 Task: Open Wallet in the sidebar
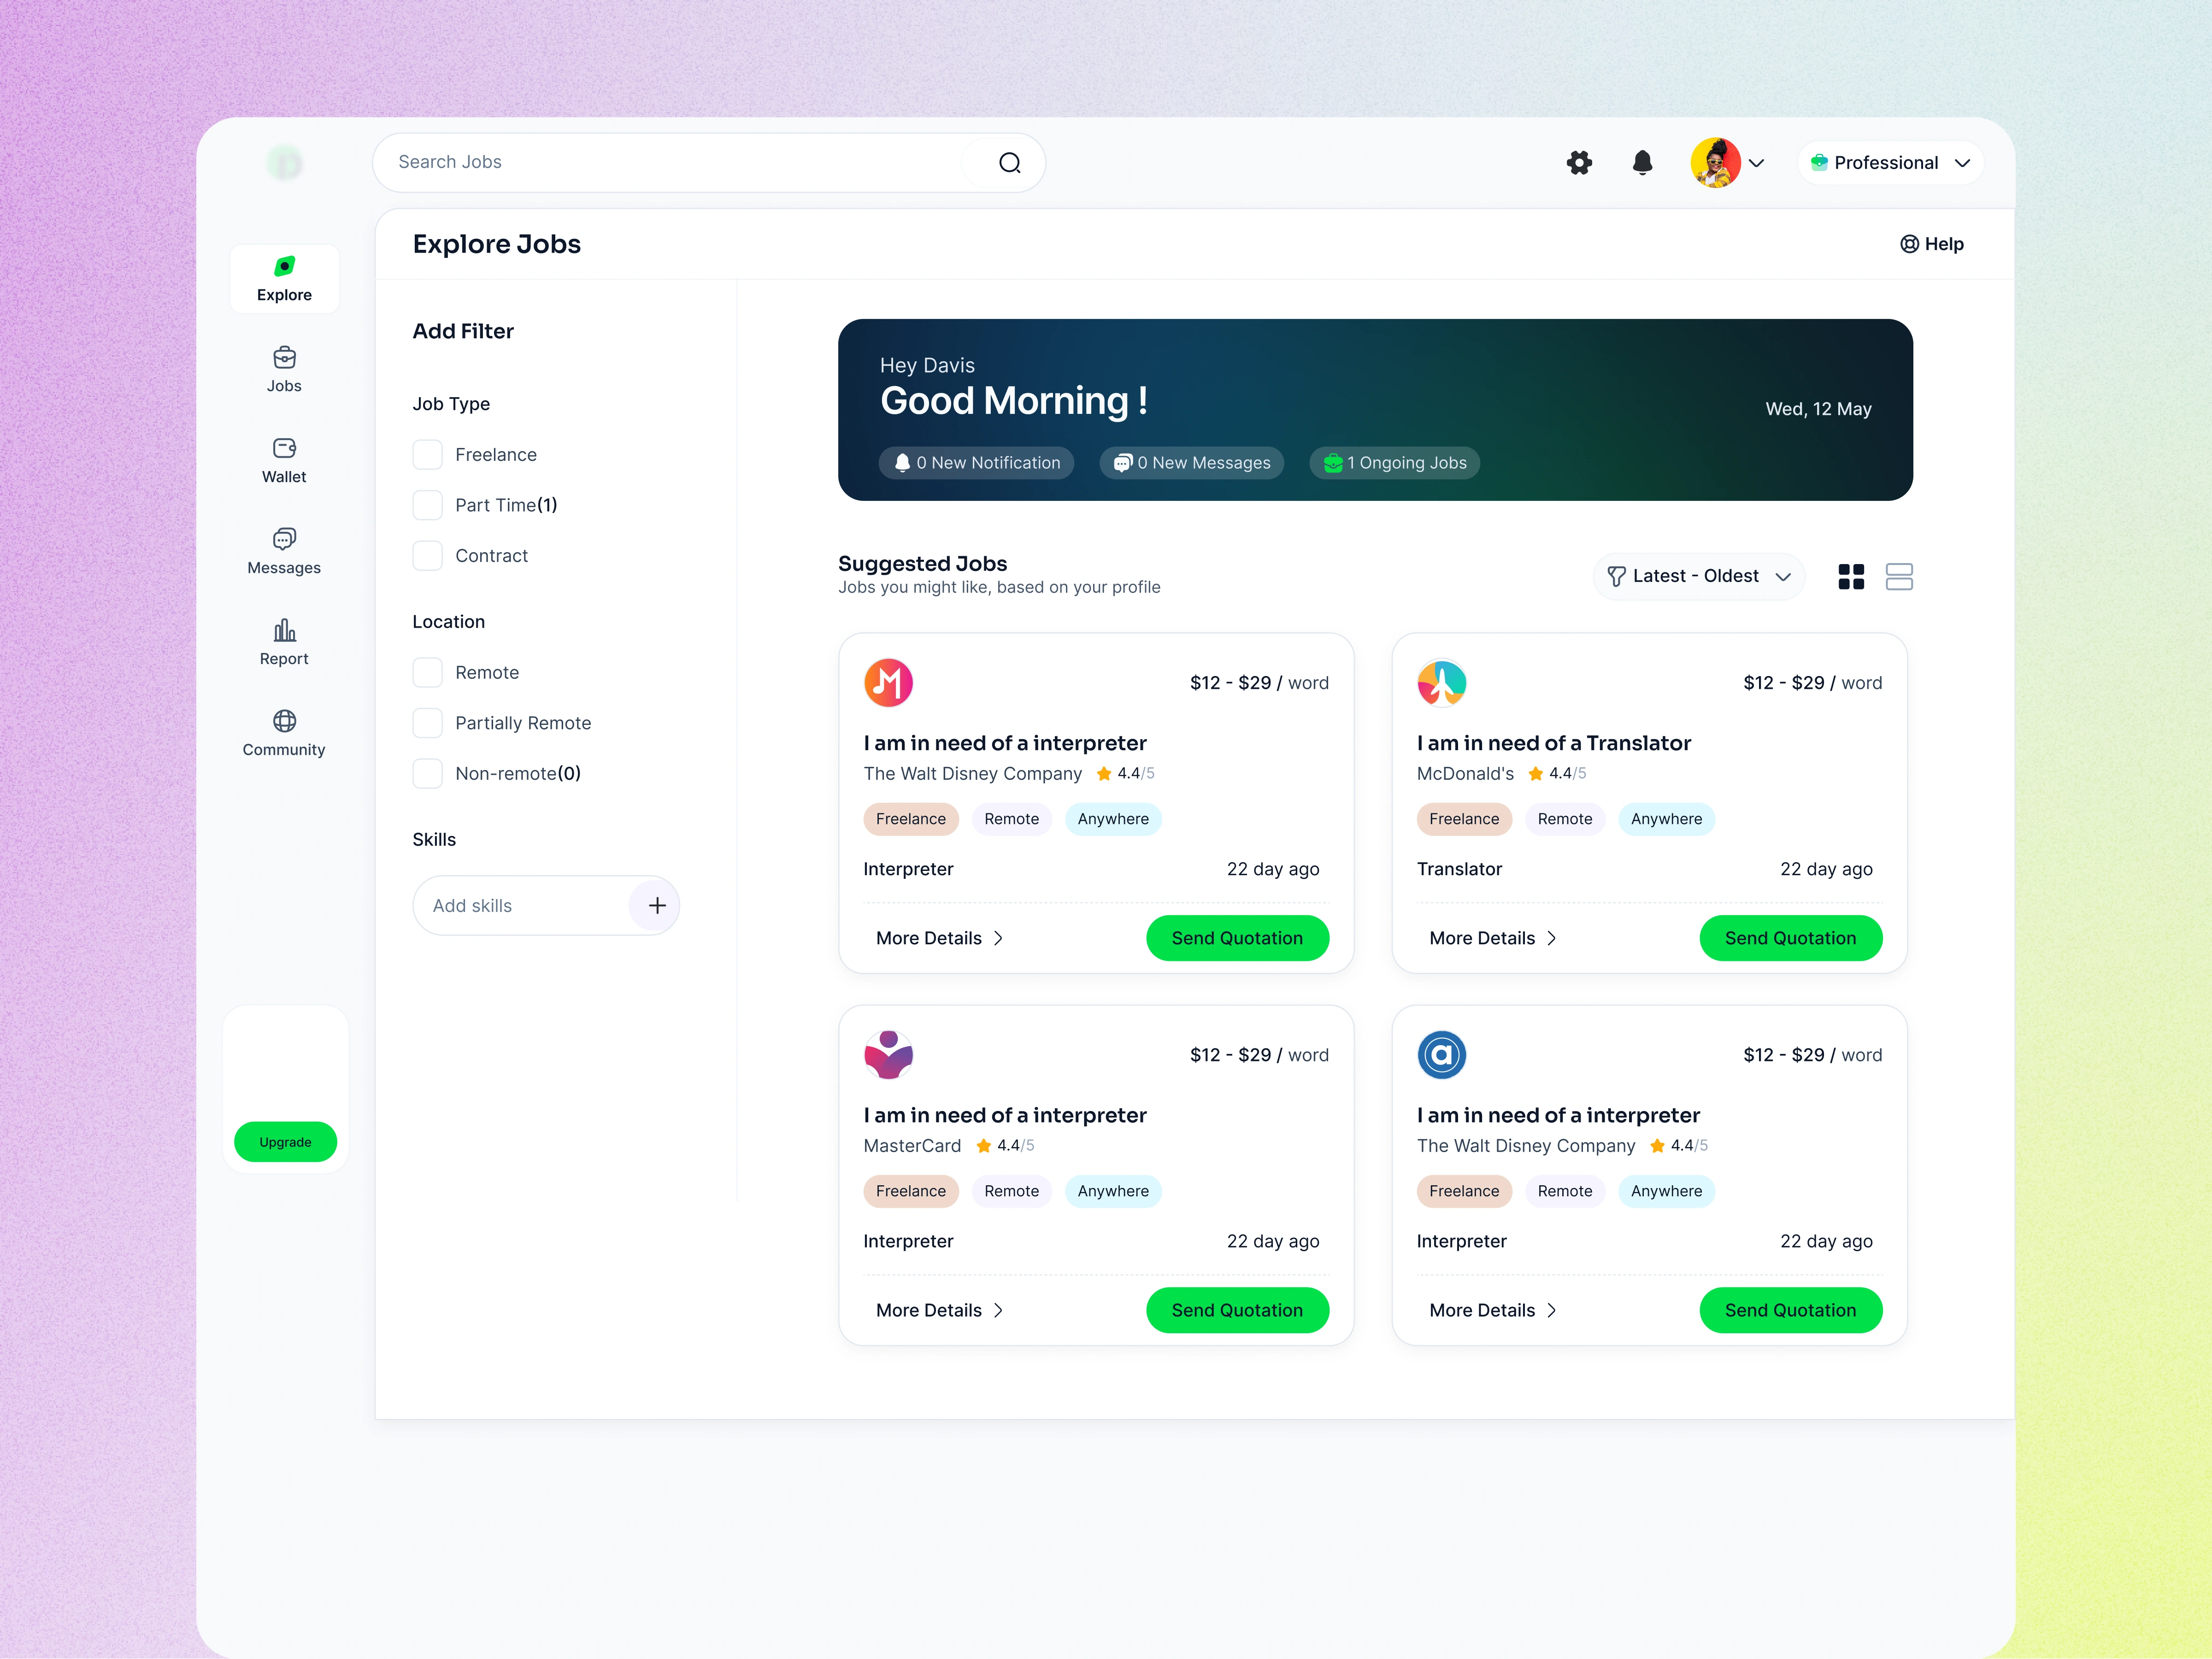pos(284,461)
